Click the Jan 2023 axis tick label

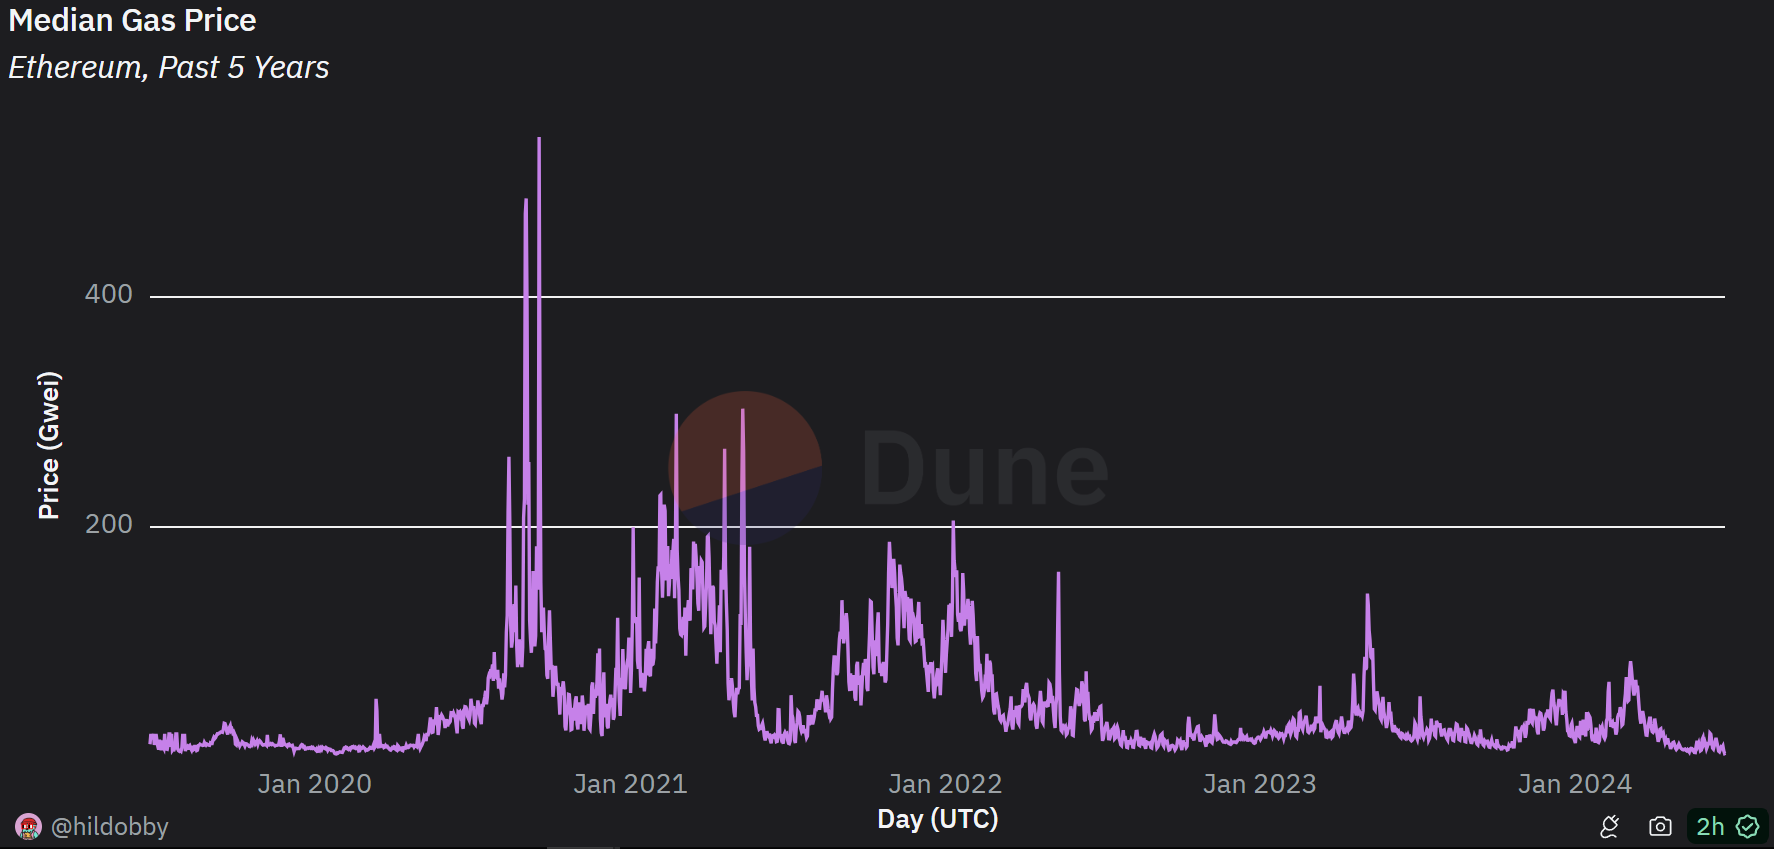tap(1259, 784)
